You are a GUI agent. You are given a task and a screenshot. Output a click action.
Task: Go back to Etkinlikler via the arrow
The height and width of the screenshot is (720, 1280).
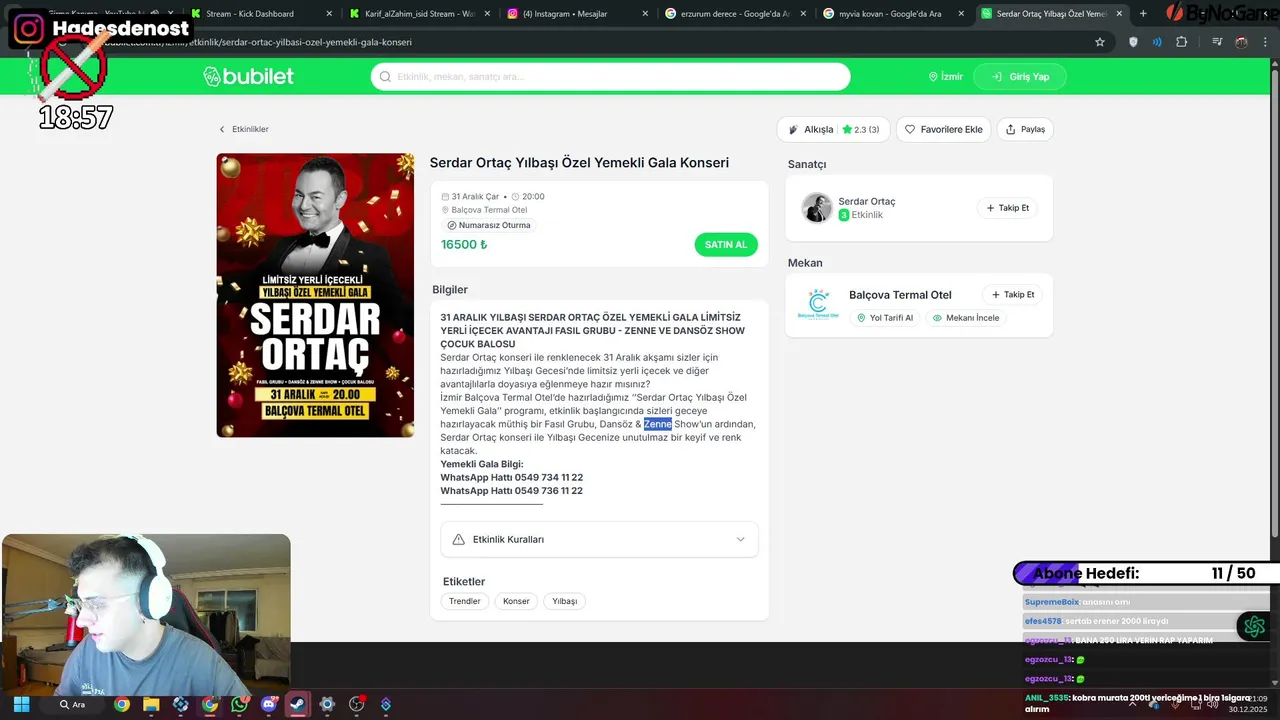244,129
